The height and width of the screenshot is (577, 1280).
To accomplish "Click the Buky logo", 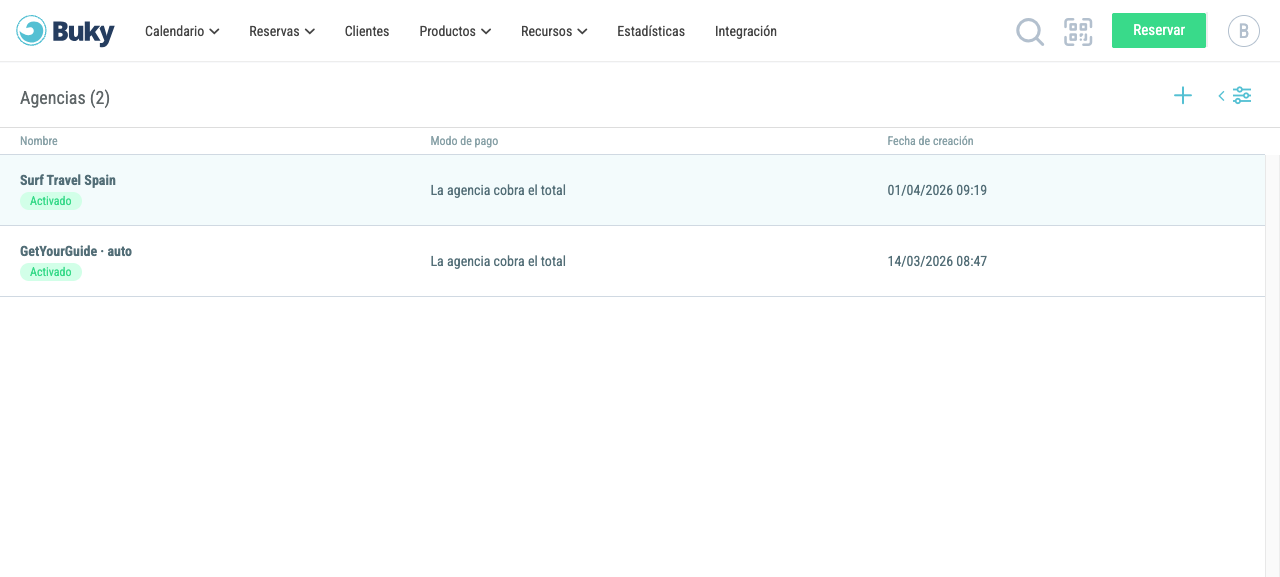I will point(65,31).
